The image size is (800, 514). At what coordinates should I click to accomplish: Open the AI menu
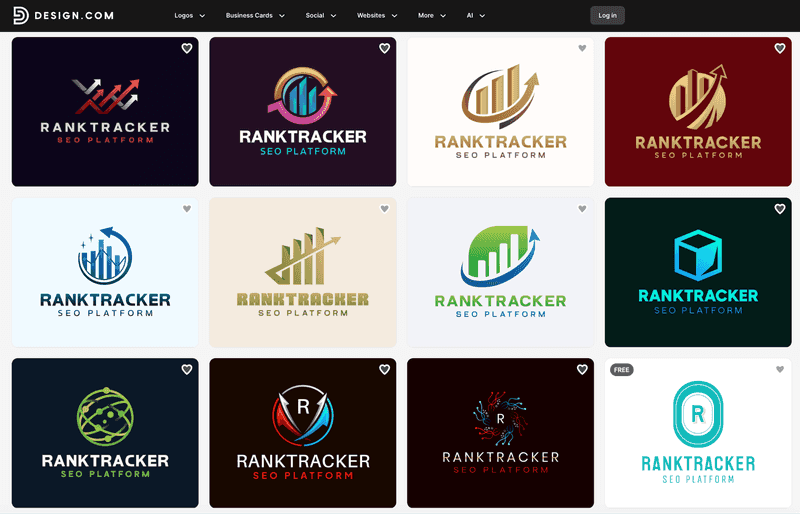pyautogui.click(x=476, y=16)
